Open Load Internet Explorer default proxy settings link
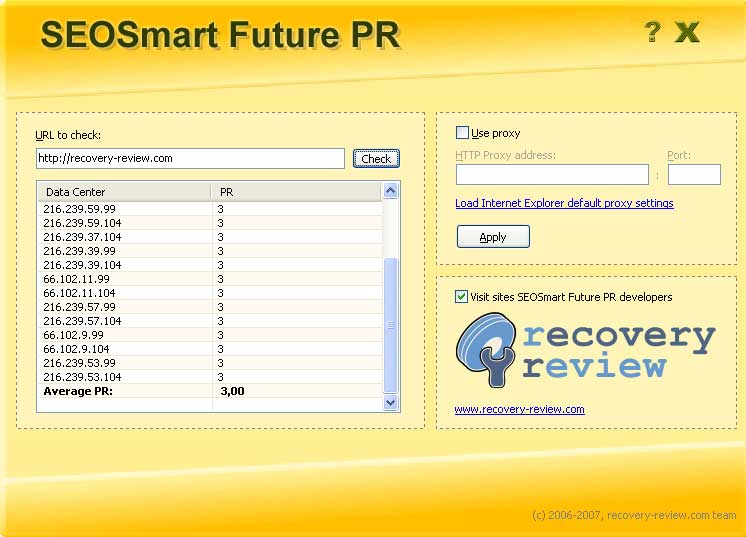The height and width of the screenshot is (537, 746). click(x=564, y=203)
